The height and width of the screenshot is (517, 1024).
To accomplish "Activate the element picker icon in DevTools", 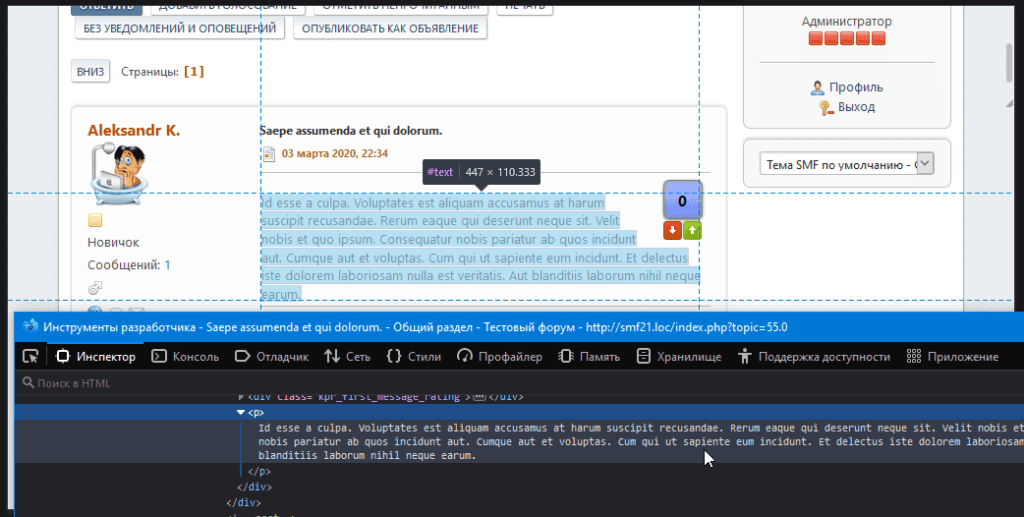I will (31, 356).
